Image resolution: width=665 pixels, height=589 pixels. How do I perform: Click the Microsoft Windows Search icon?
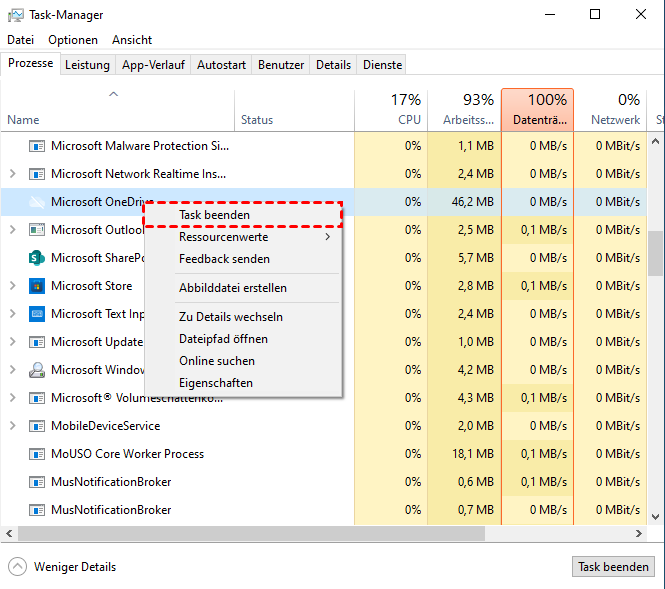37,370
